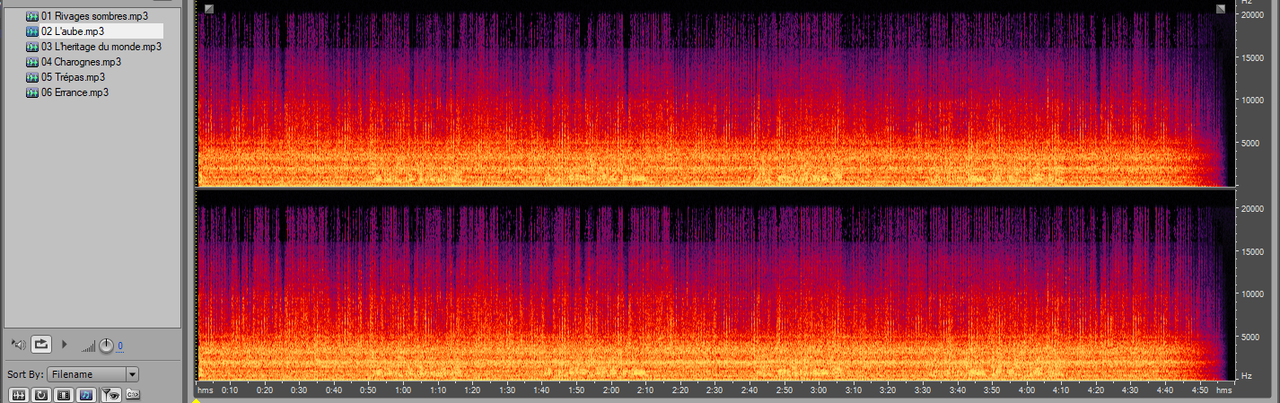Viewport: 1280px width, 403px height.
Task: Select file 05 Trépas.mp3
Action: [x=73, y=77]
